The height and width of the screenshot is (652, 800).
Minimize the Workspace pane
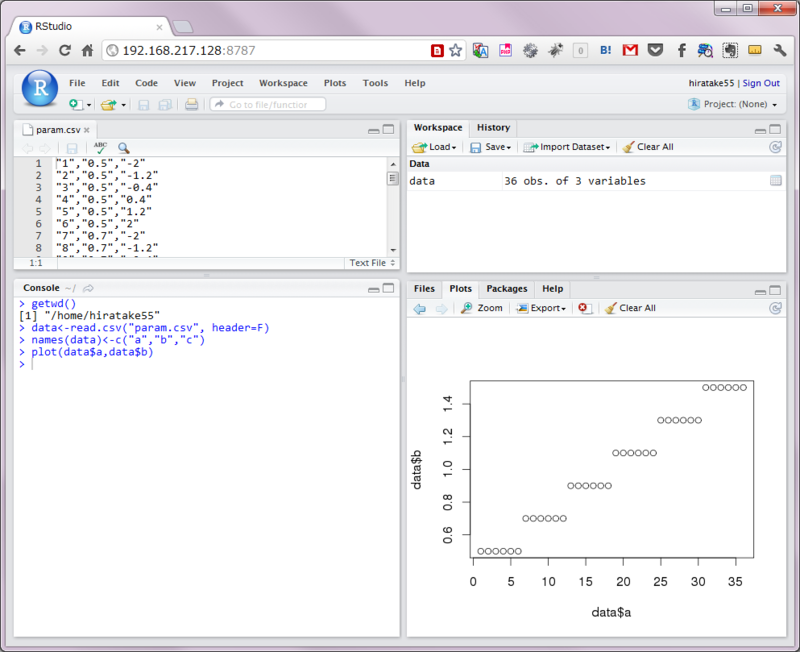(760, 131)
